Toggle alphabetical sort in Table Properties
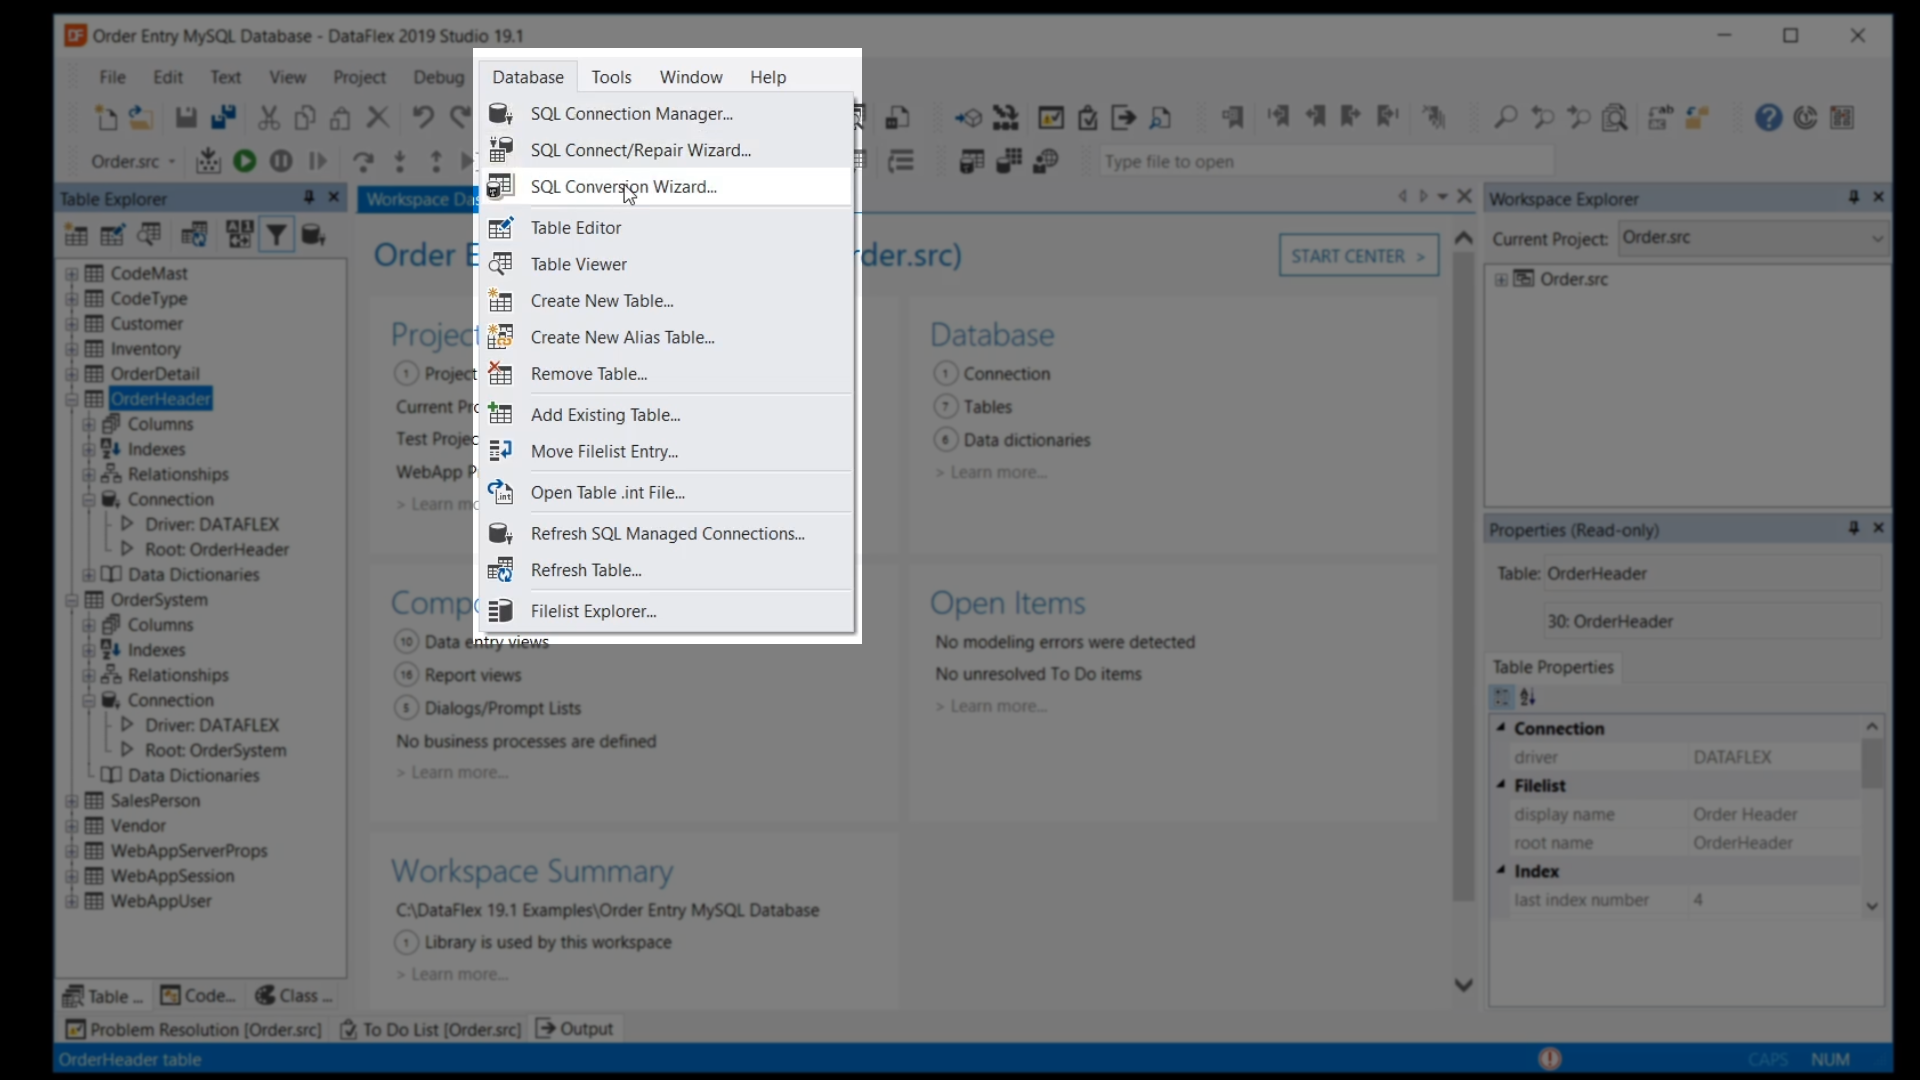1920x1080 pixels. [x=1528, y=697]
